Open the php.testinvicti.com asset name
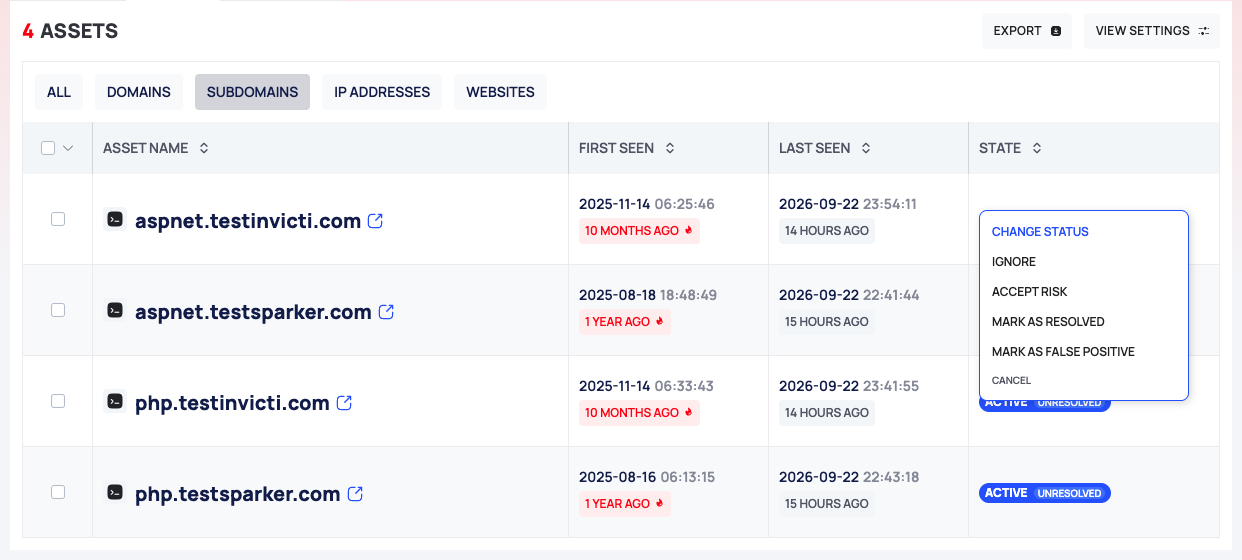 tap(232, 403)
